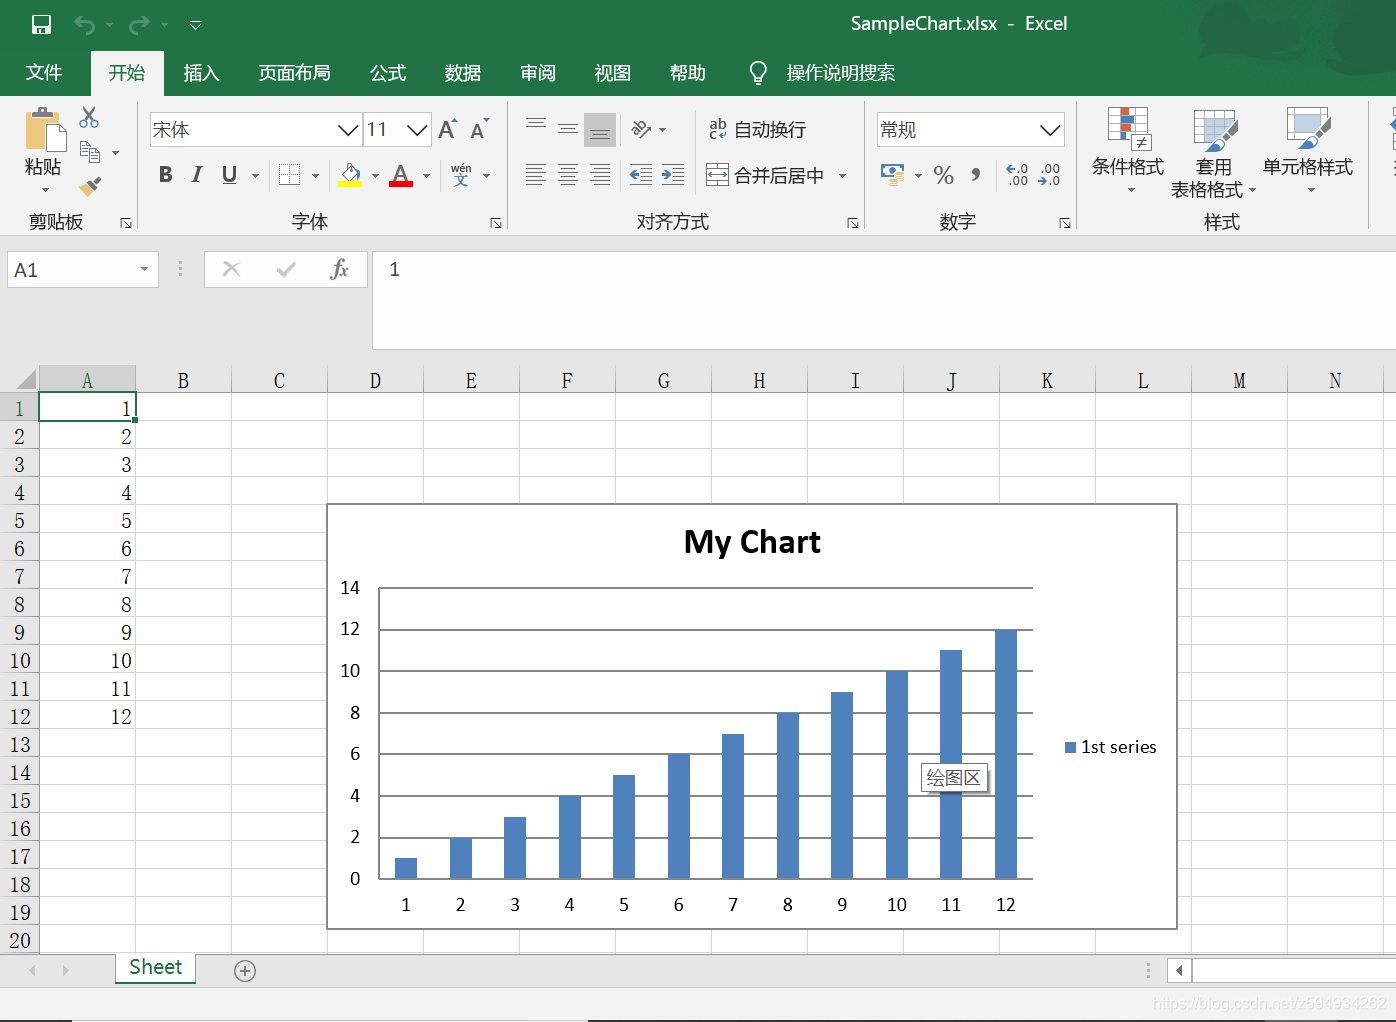Open fill color dropdown arrow

pos(375,176)
